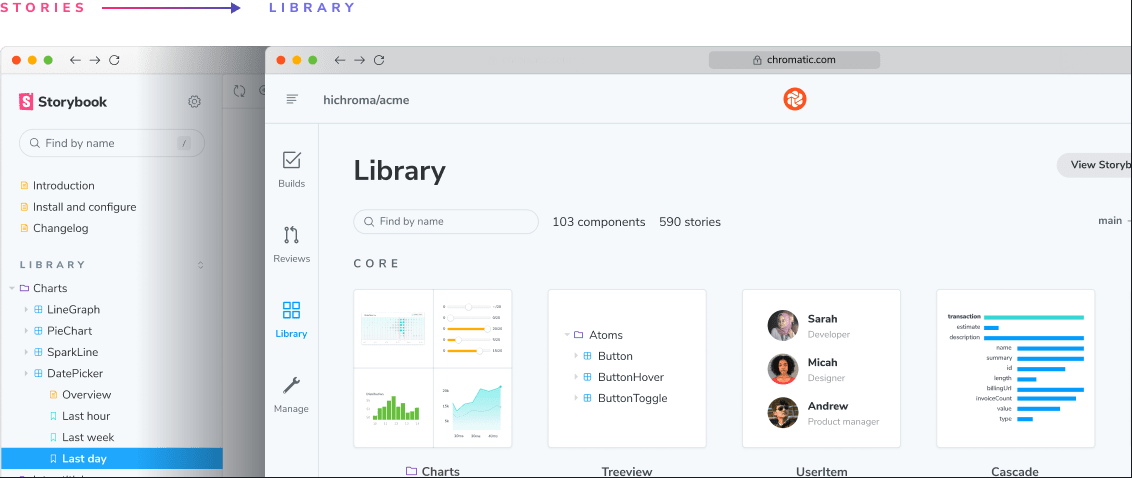Expand the LineGraph component
This screenshot has height=478, width=1132.
point(26,310)
